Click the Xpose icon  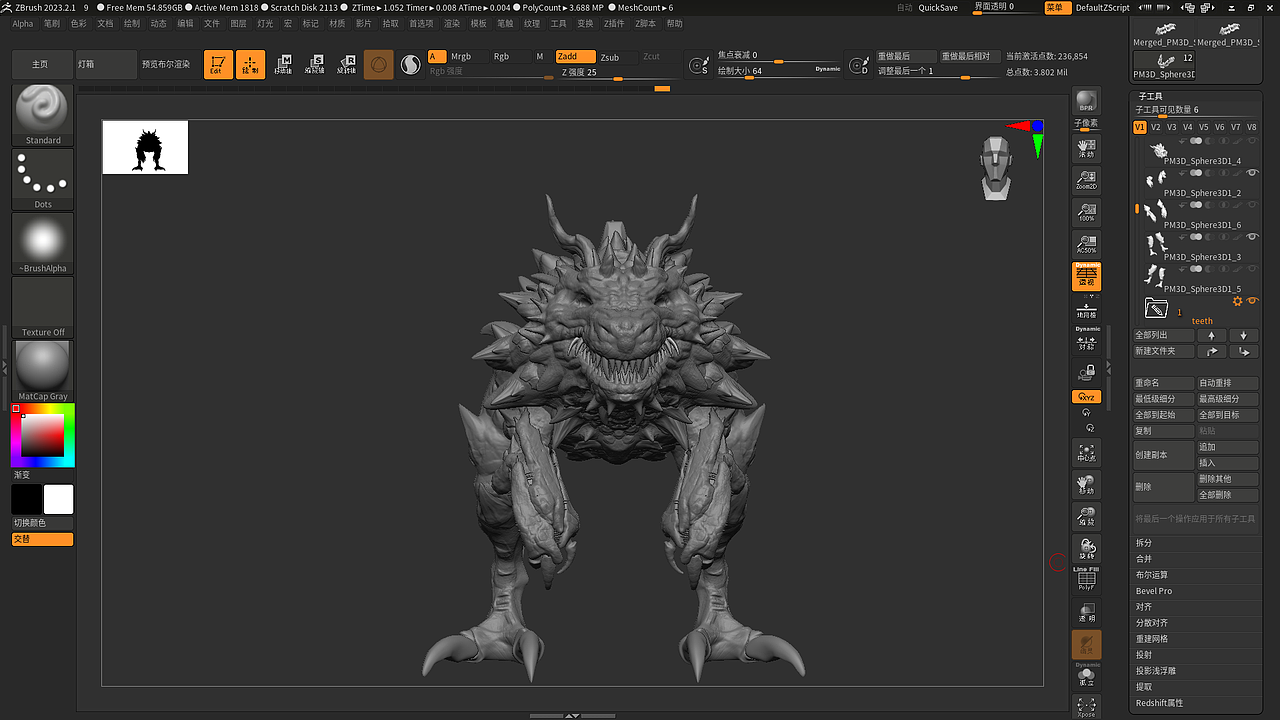point(1086,707)
